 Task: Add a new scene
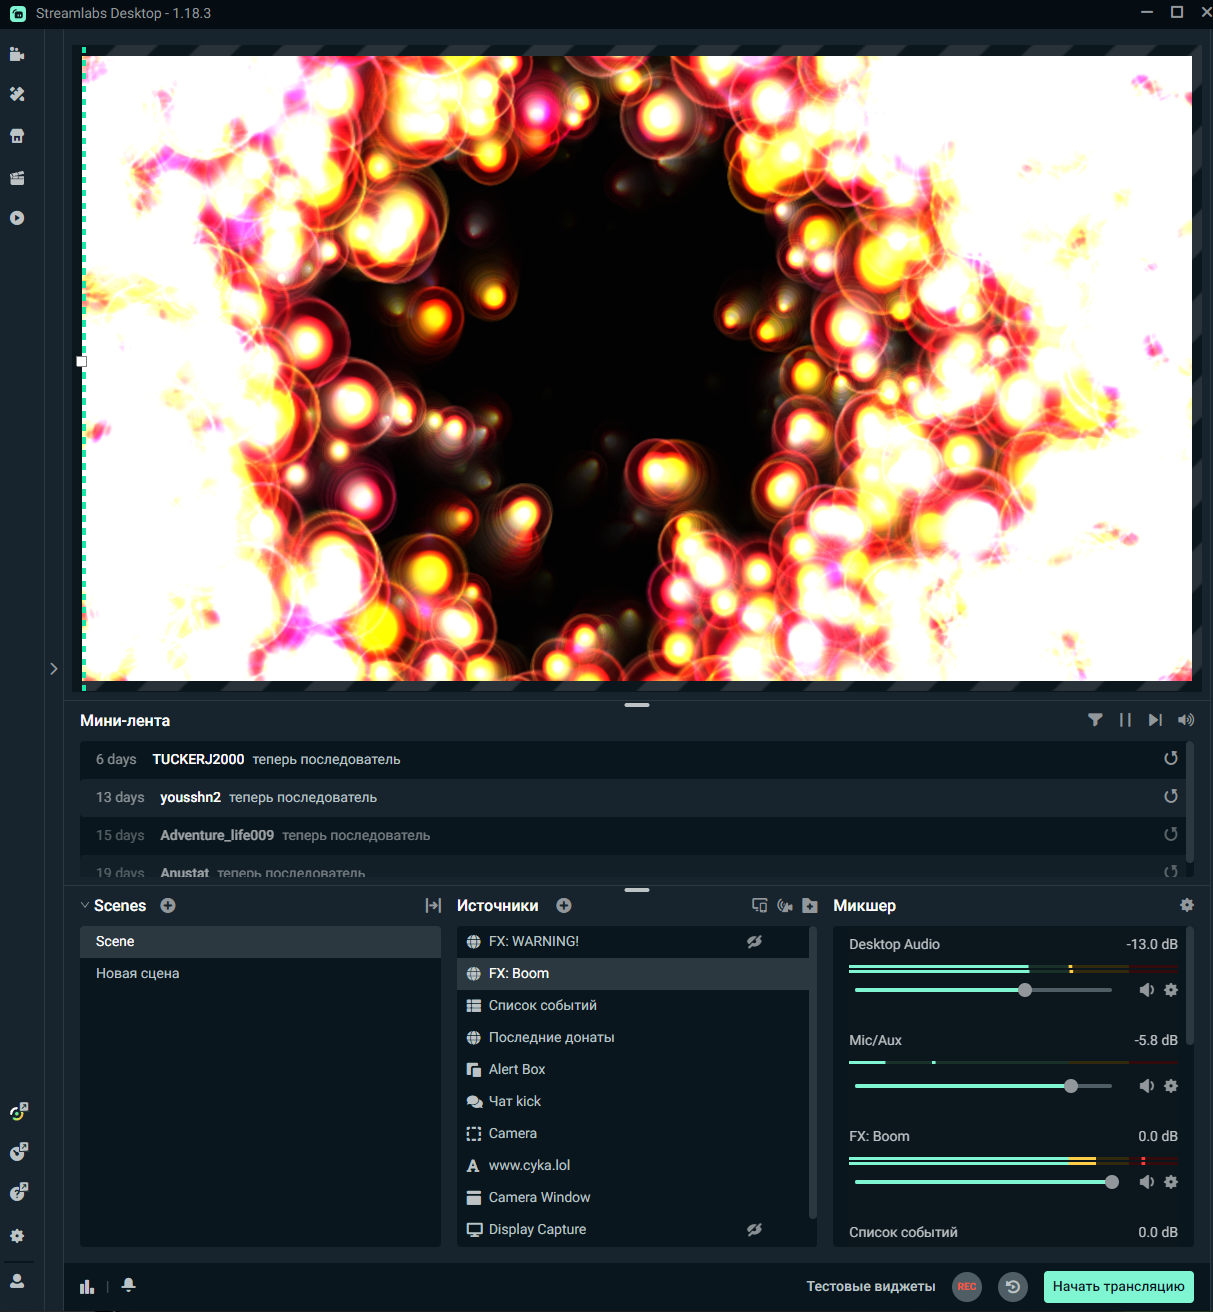tap(168, 905)
